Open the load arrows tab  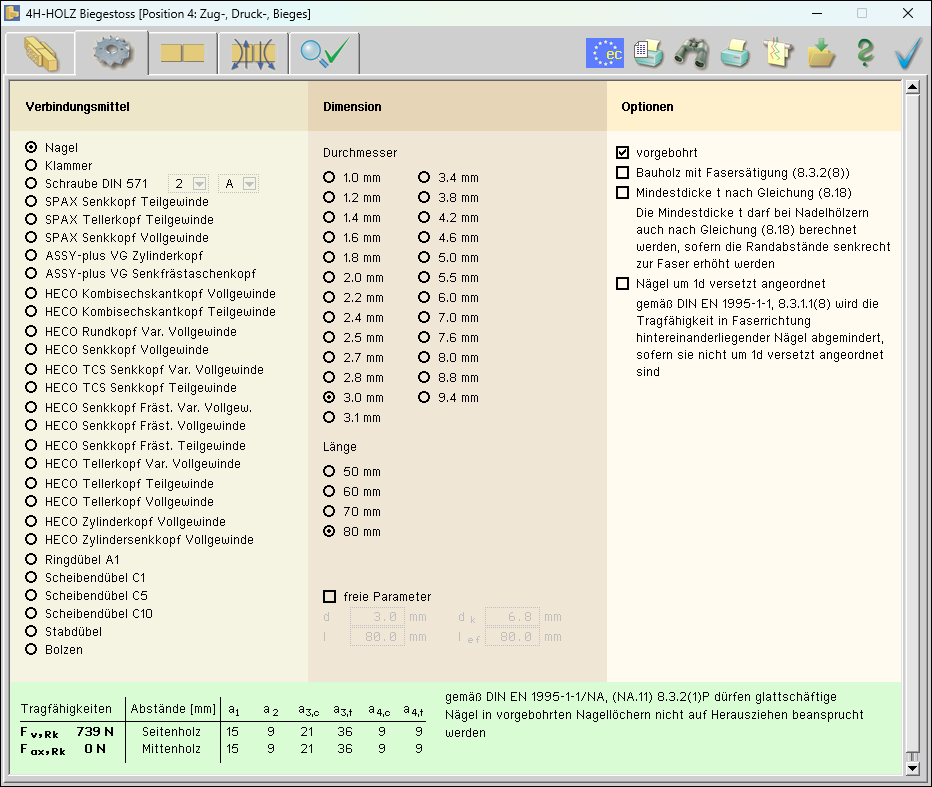253,53
